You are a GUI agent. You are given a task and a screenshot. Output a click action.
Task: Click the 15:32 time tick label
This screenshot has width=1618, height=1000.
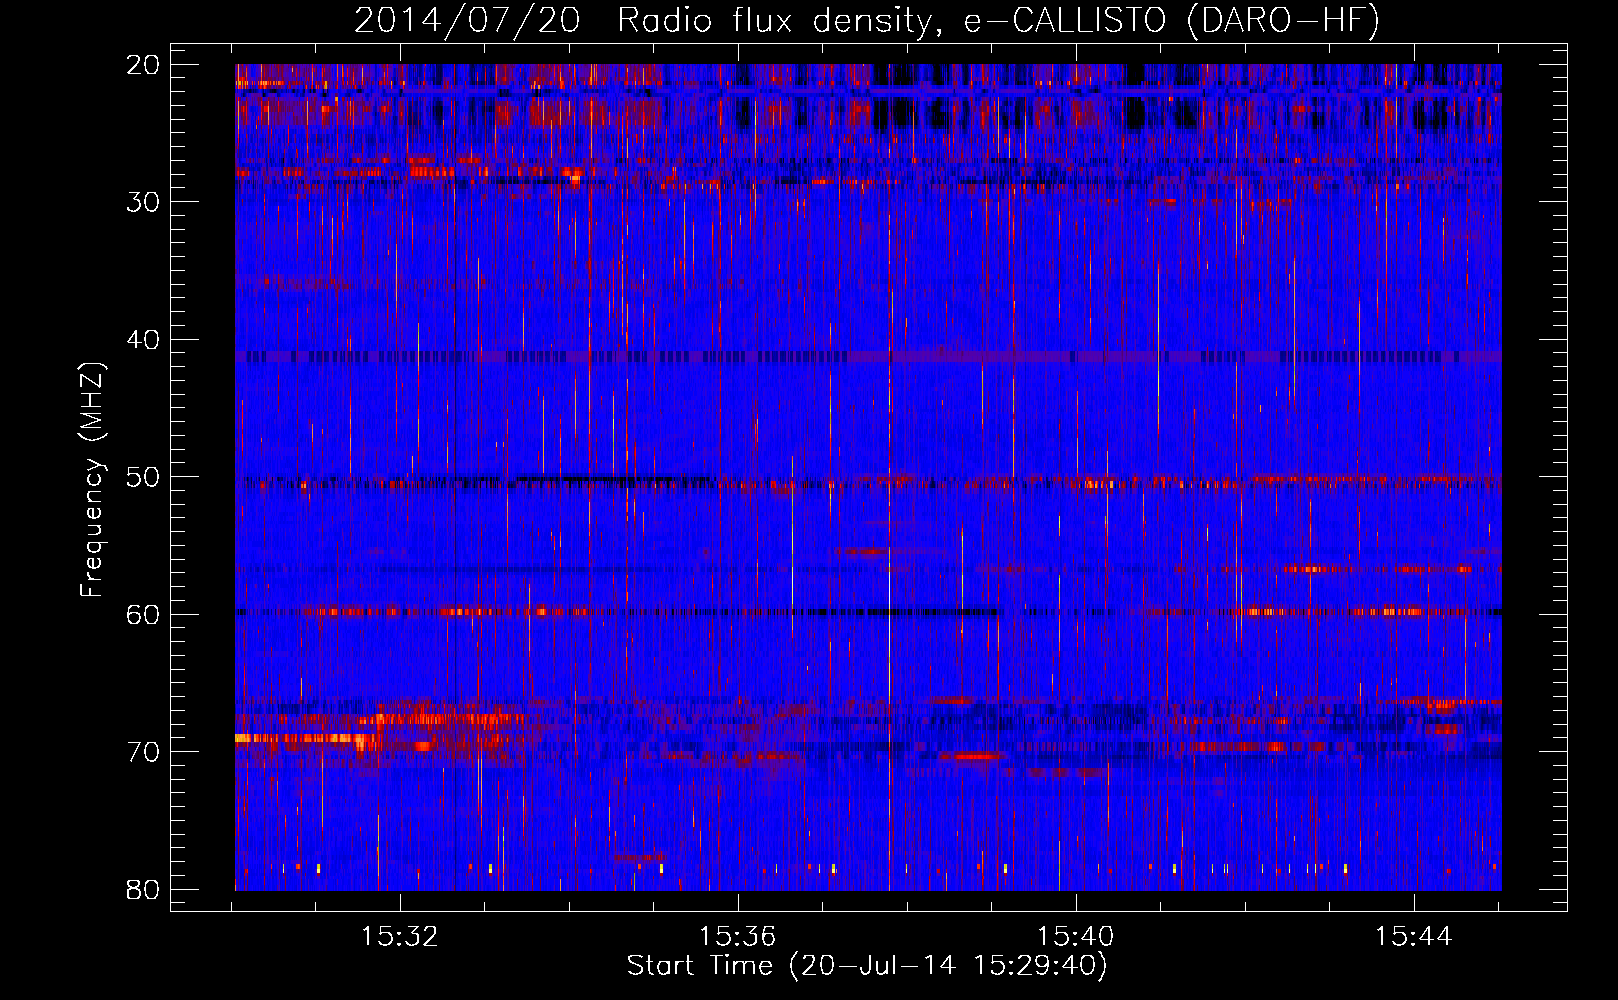[400, 937]
